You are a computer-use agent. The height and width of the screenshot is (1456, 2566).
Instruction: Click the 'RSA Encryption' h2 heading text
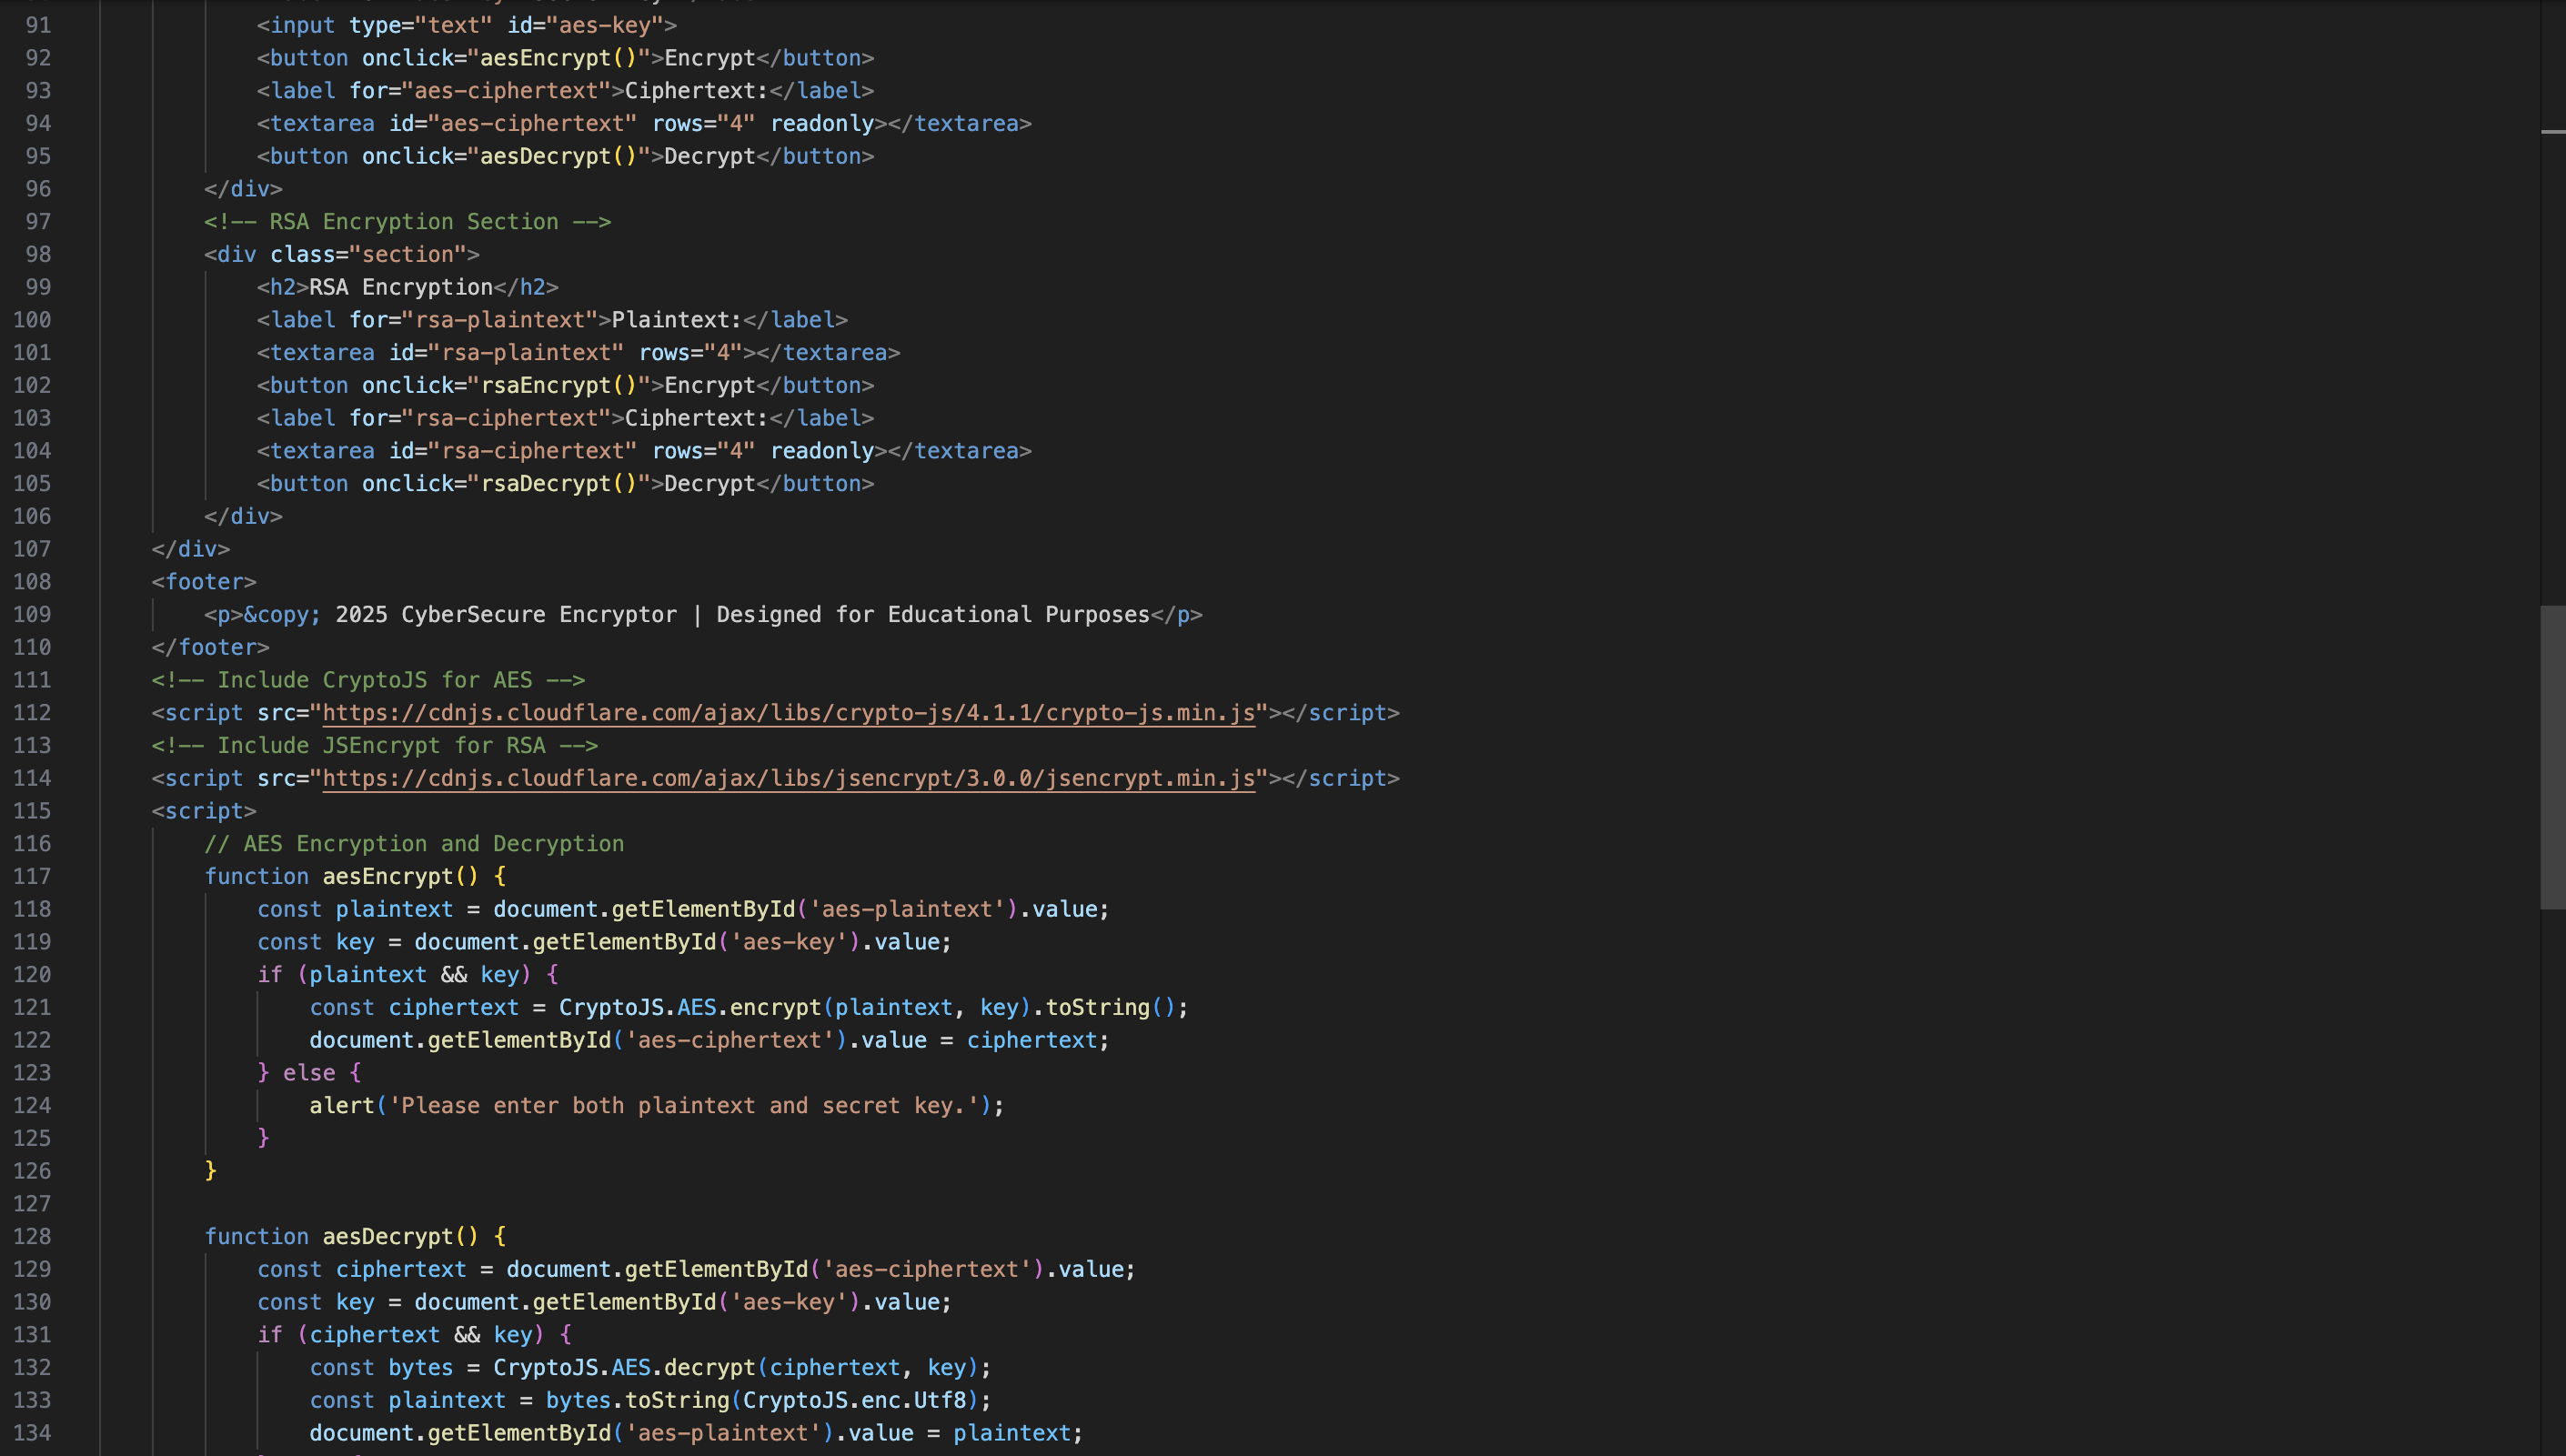(400, 287)
